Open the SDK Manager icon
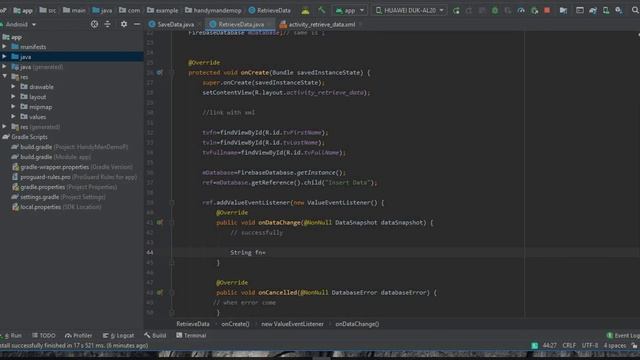640x360 pixels. point(619,10)
